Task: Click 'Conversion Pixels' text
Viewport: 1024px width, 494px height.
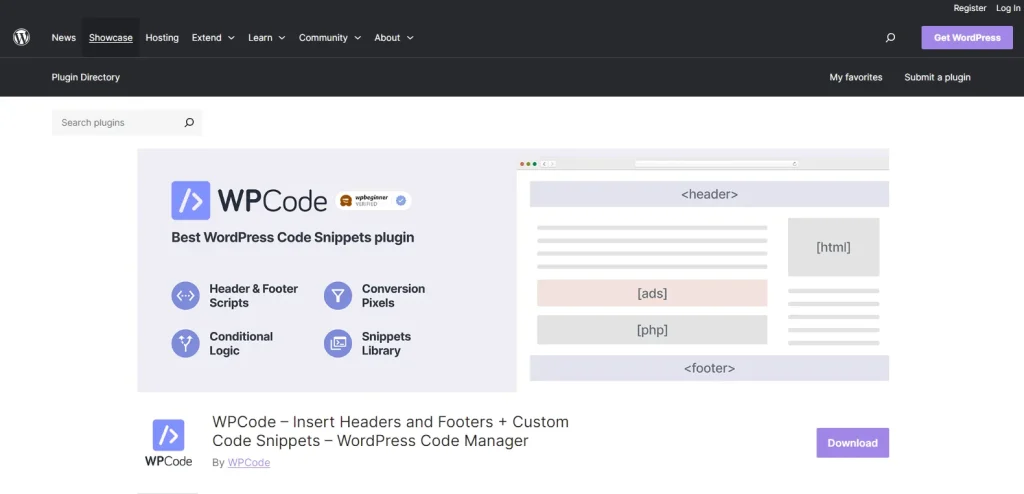Action: coord(393,296)
